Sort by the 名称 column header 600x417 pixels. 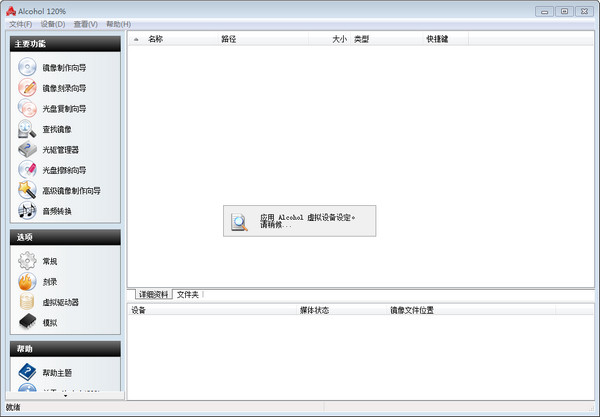[x=181, y=39]
